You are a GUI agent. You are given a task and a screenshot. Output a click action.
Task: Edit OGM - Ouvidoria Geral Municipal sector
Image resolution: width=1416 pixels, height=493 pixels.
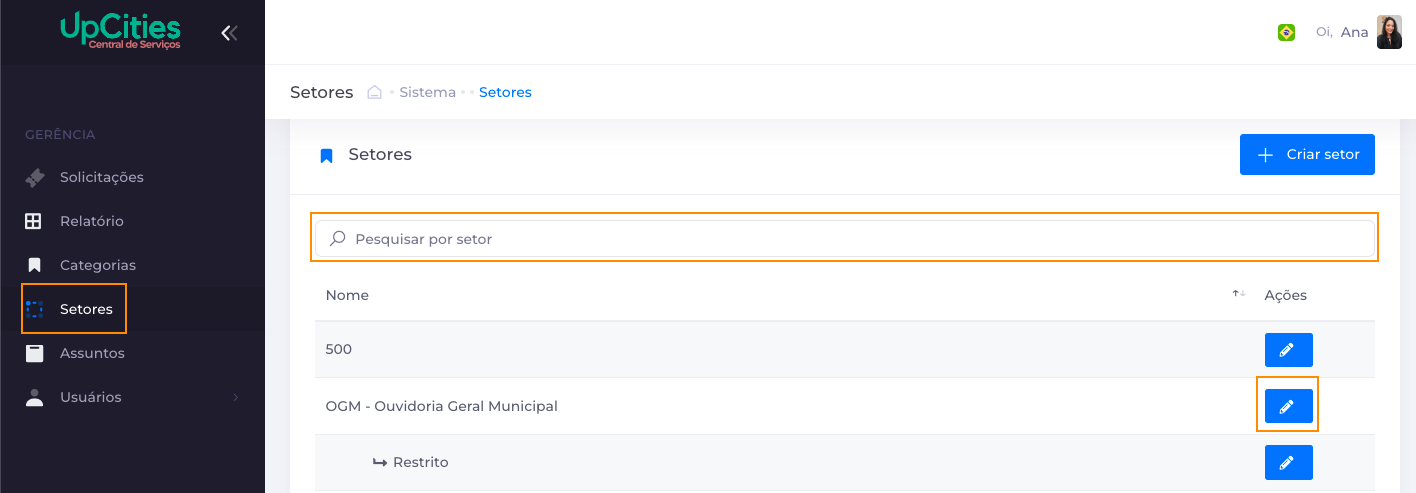click(x=1288, y=406)
